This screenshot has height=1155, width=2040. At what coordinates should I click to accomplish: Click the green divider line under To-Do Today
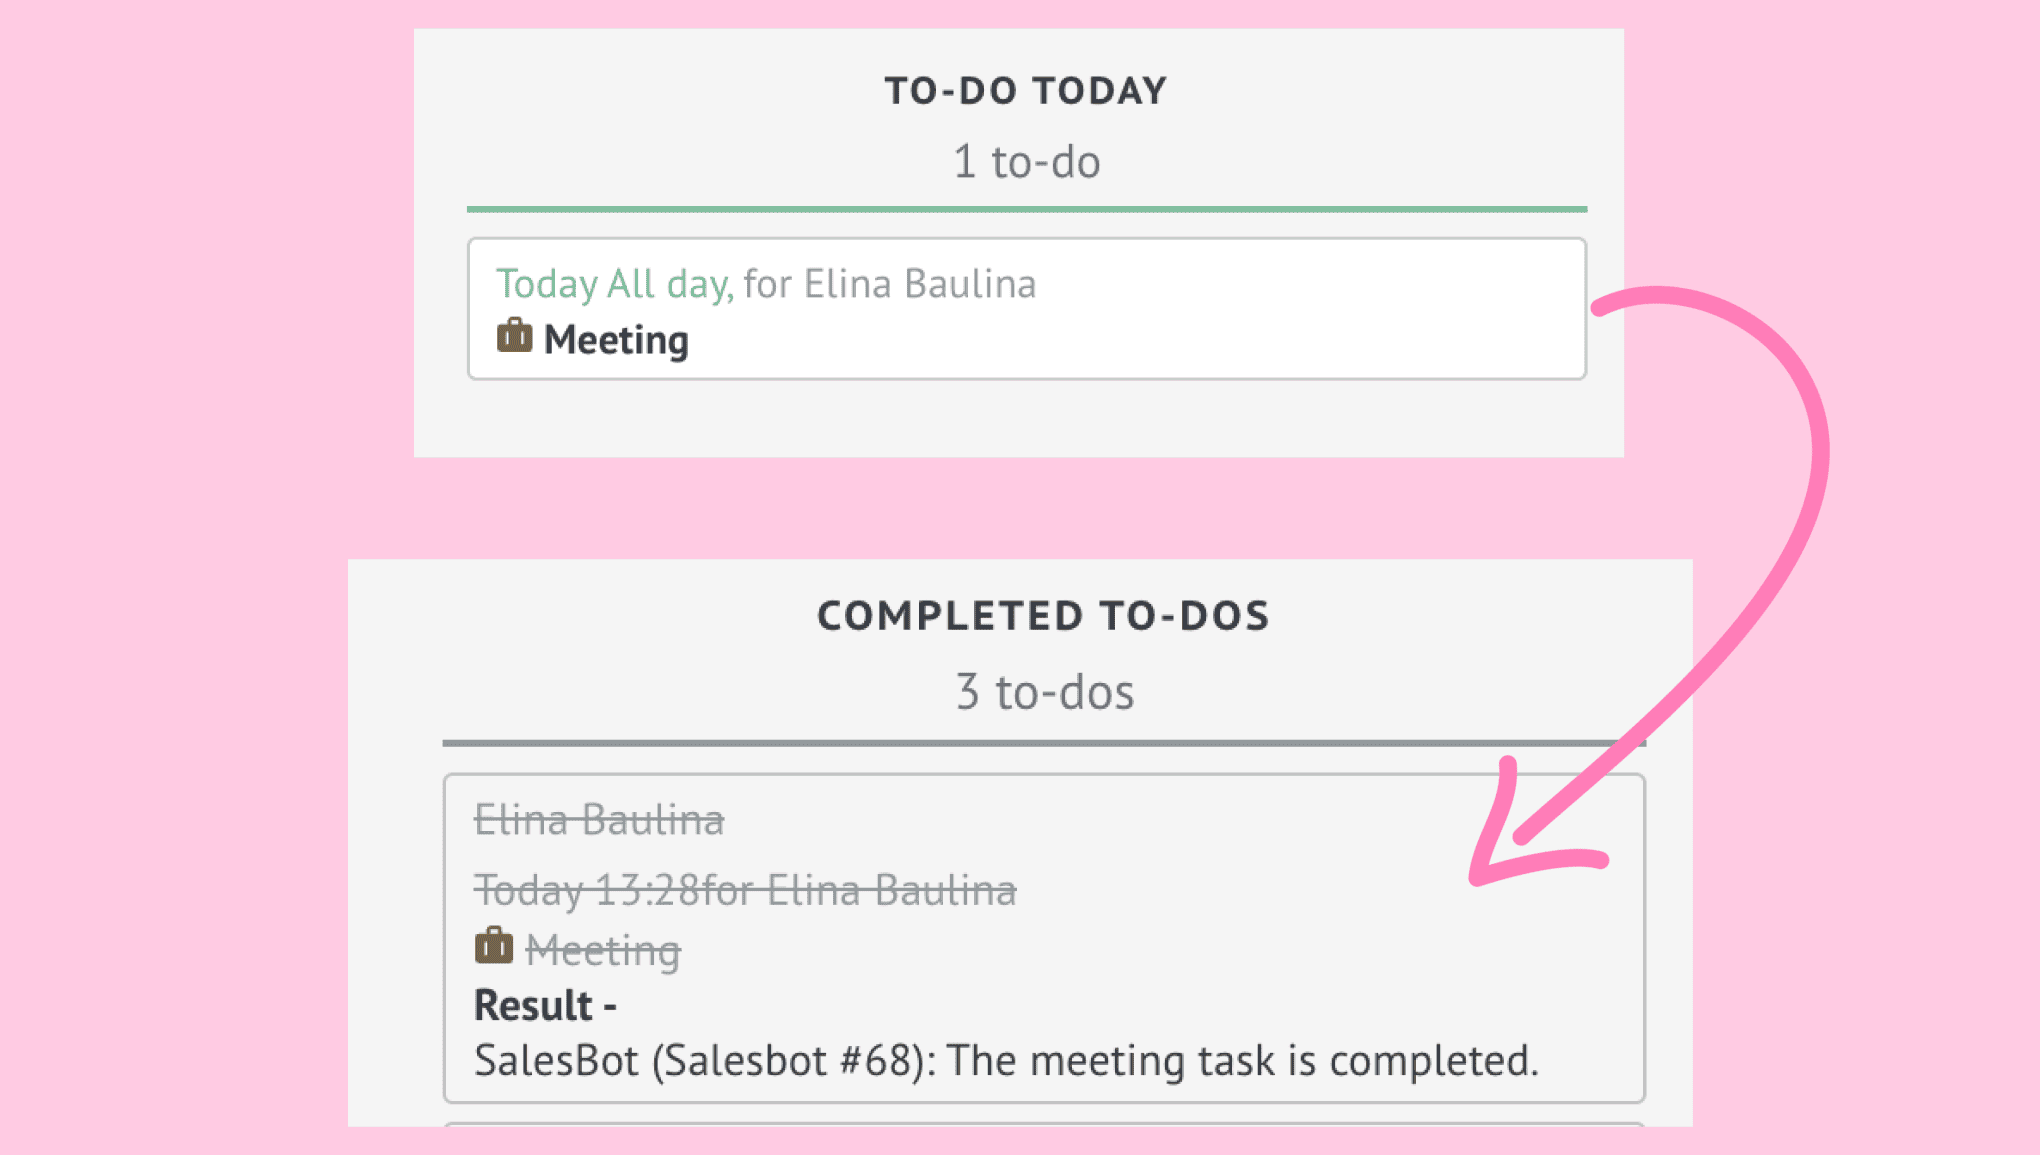(1027, 209)
